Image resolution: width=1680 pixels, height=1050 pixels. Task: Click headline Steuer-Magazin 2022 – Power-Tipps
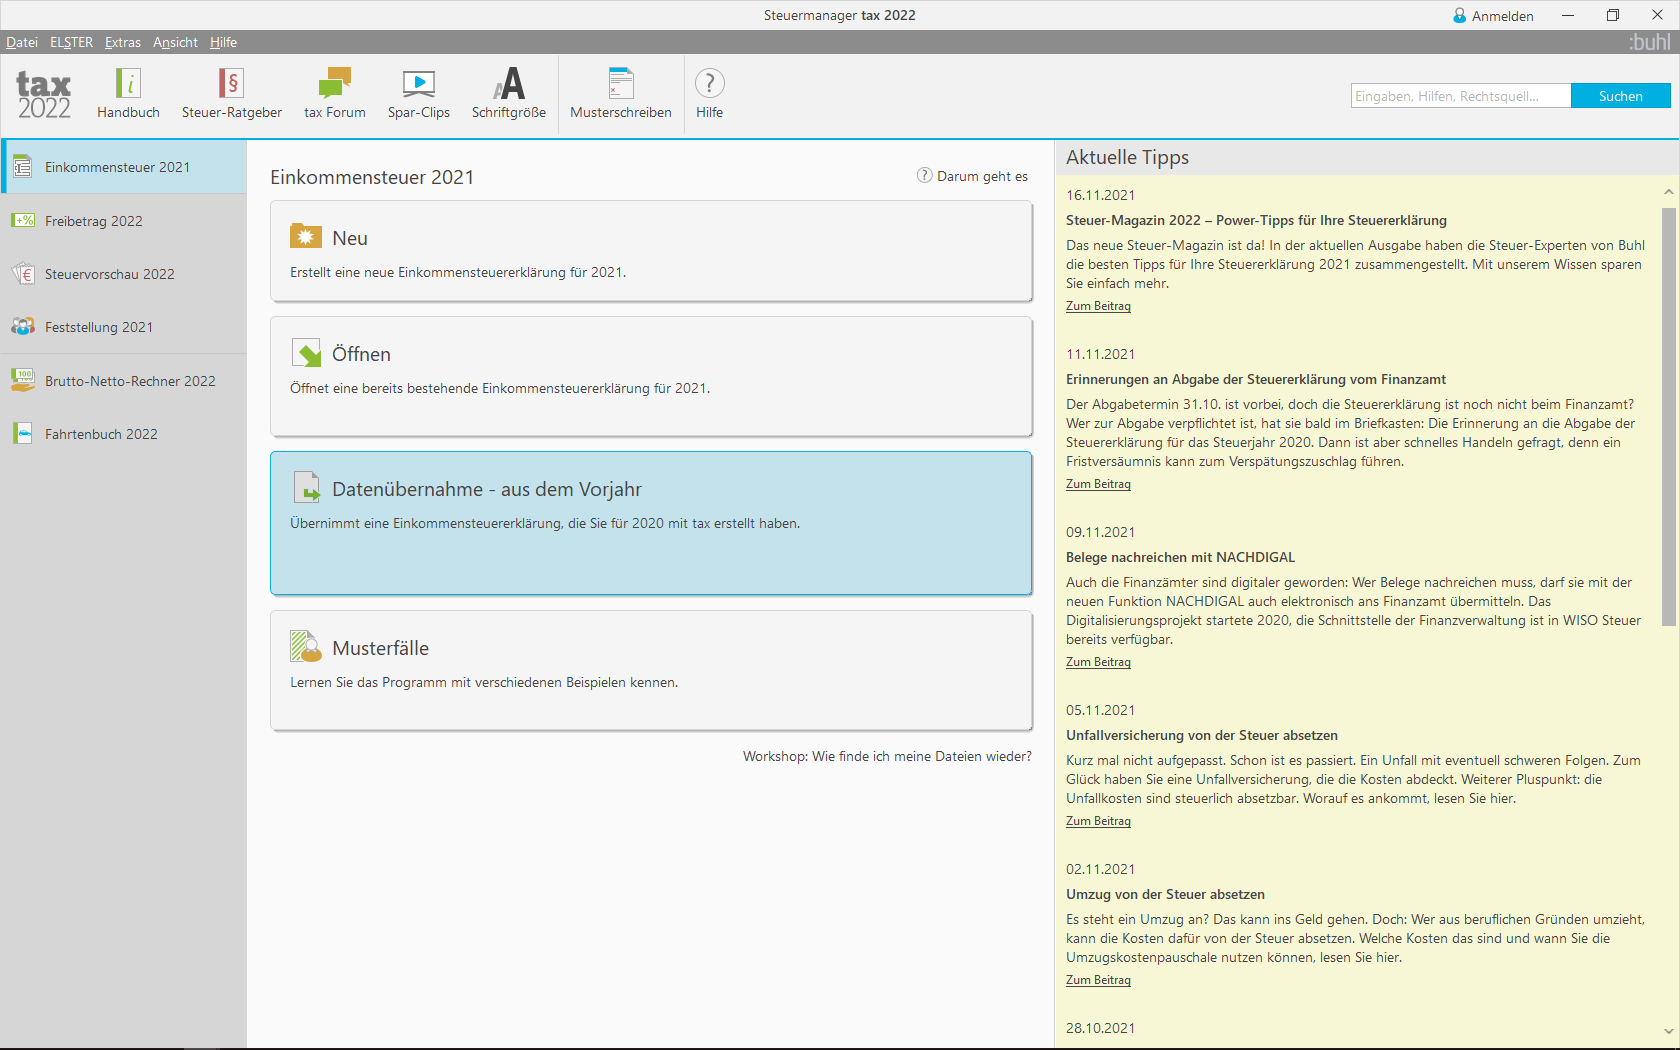click(1256, 220)
